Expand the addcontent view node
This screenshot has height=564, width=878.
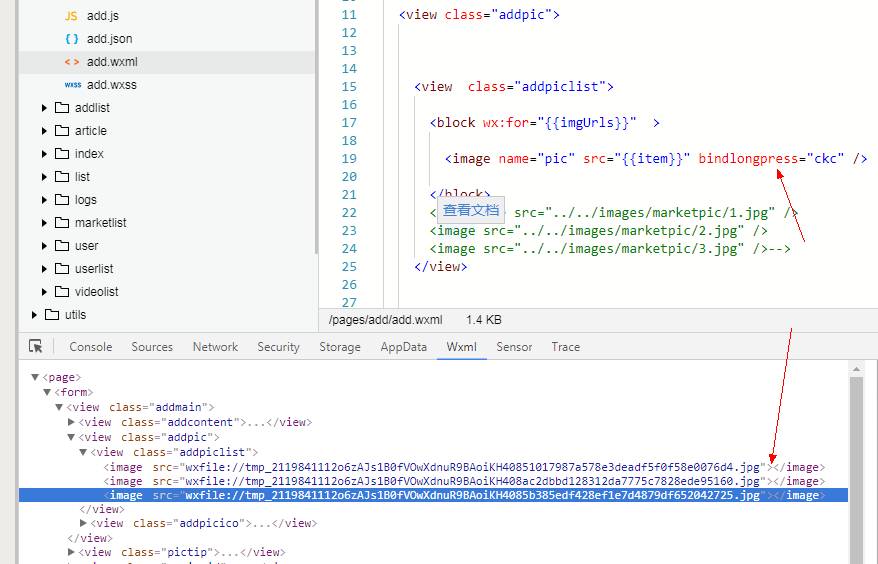pyautogui.click(x=71, y=422)
